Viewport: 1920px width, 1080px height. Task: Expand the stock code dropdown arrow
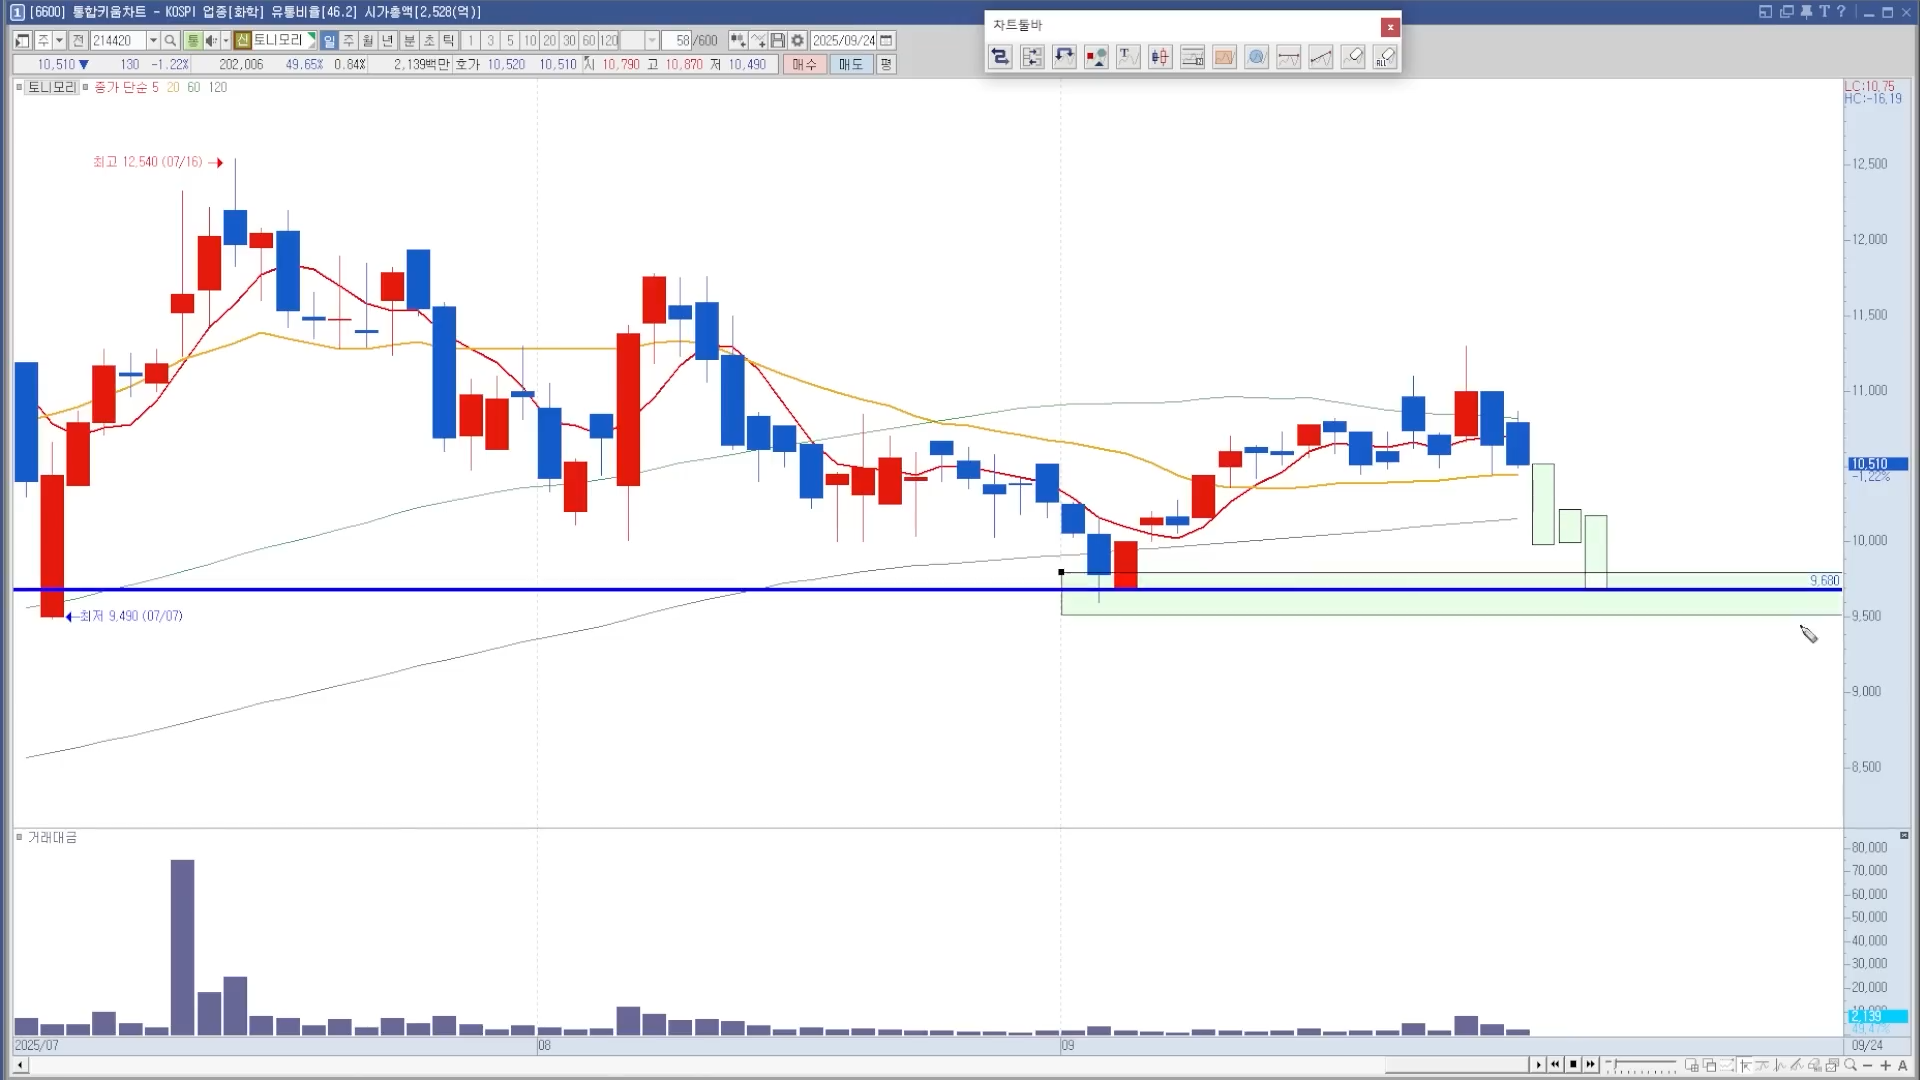tap(153, 41)
